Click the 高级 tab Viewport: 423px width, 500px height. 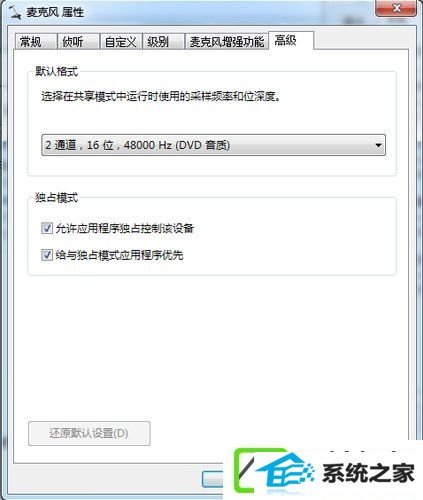tap(291, 40)
